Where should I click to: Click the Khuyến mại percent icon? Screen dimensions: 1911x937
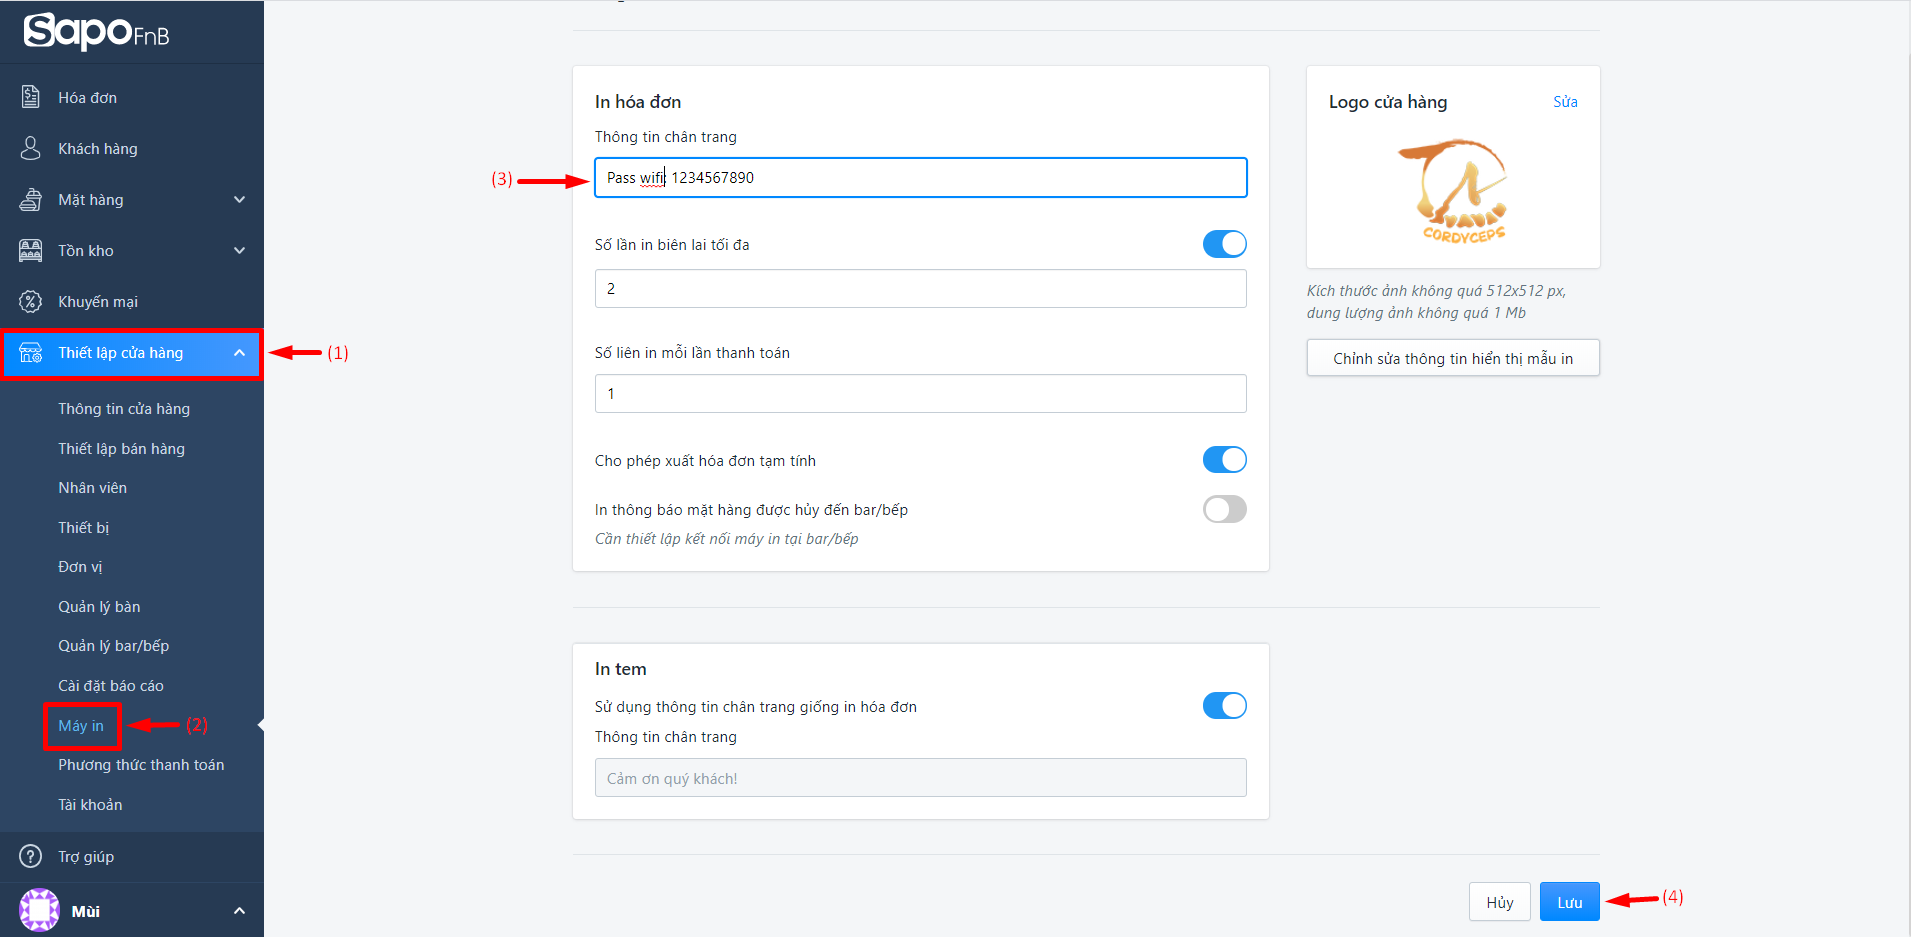(x=31, y=301)
